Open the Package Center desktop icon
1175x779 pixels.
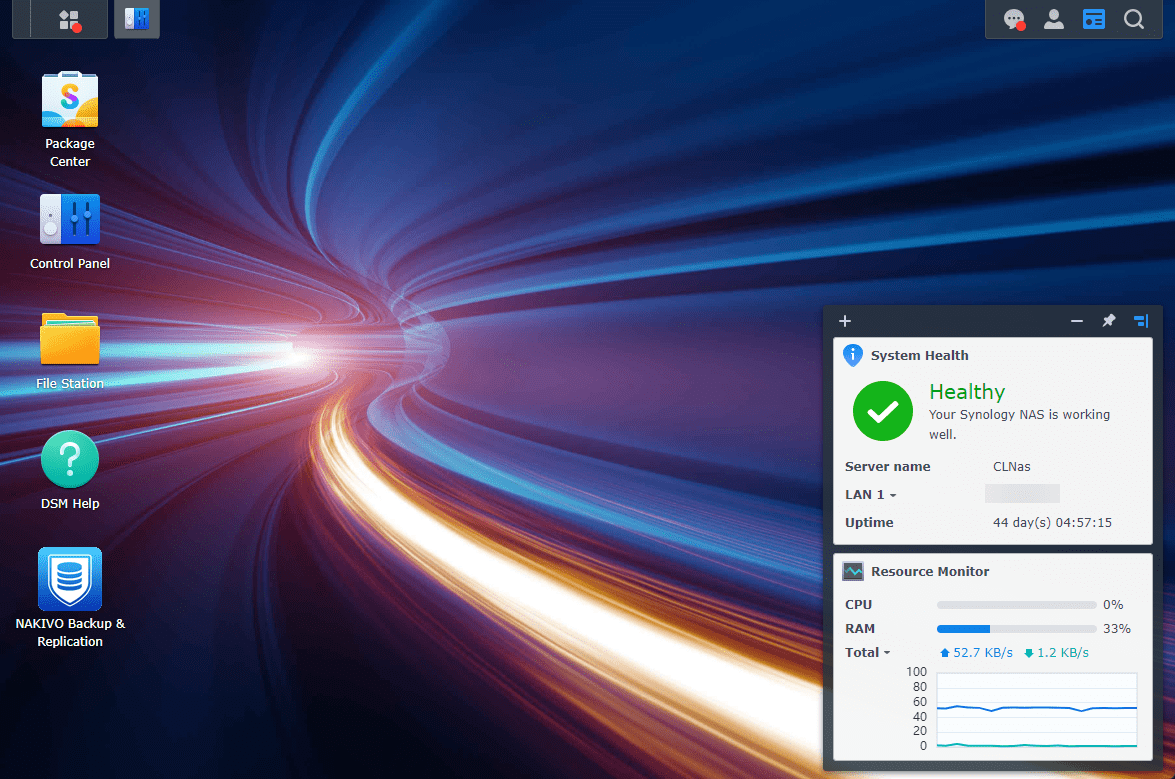[70, 99]
